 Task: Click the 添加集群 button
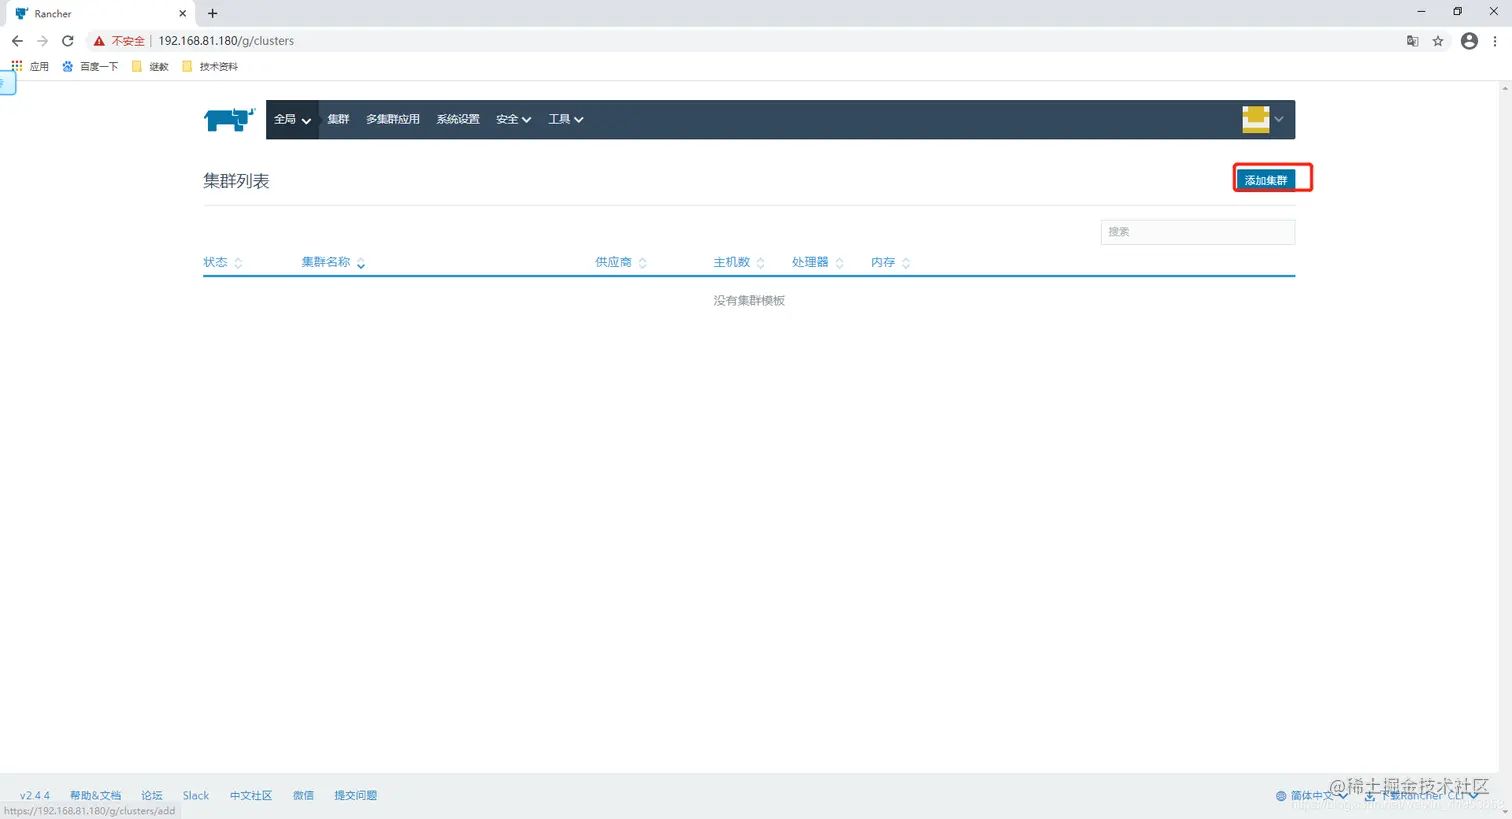point(1266,180)
